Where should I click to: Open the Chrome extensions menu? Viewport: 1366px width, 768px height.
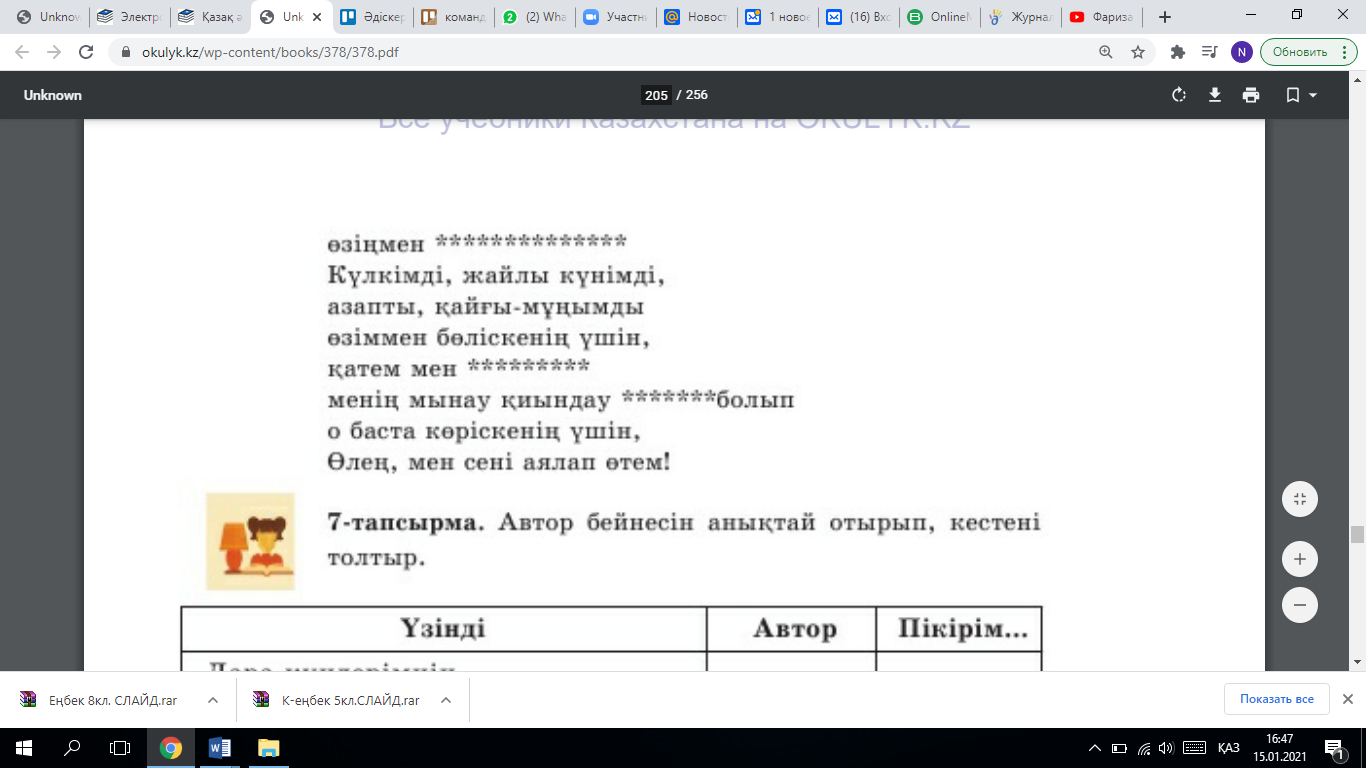pyautogui.click(x=1178, y=52)
